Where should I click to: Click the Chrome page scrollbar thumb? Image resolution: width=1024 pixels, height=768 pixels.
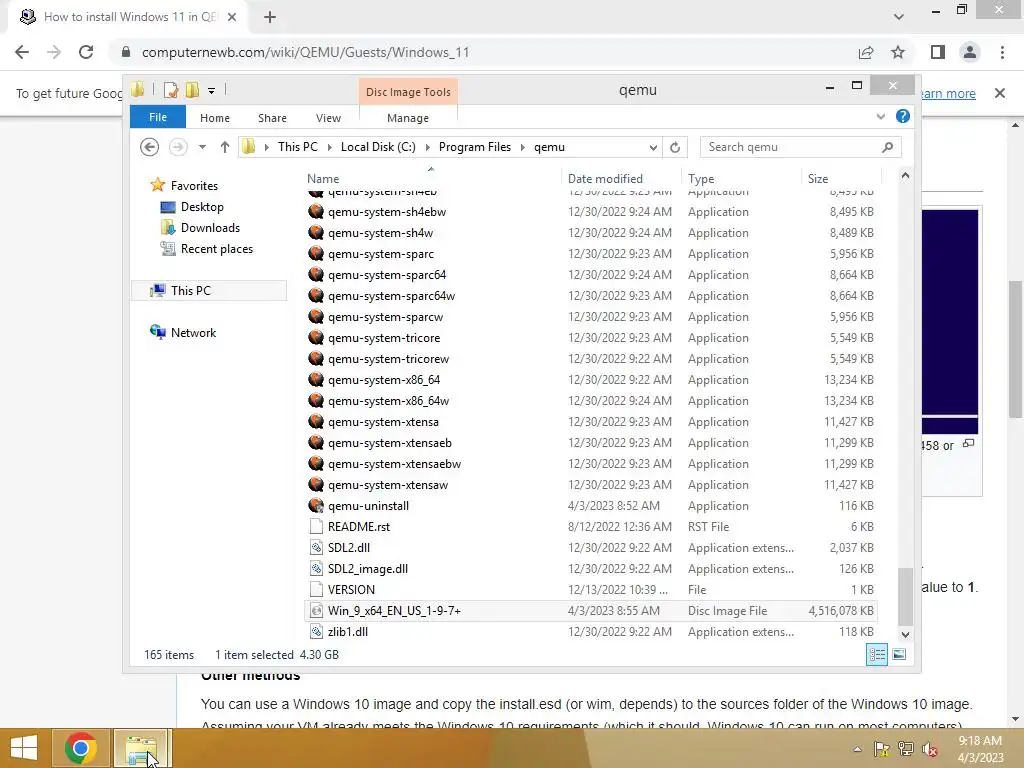[1016, 349]
